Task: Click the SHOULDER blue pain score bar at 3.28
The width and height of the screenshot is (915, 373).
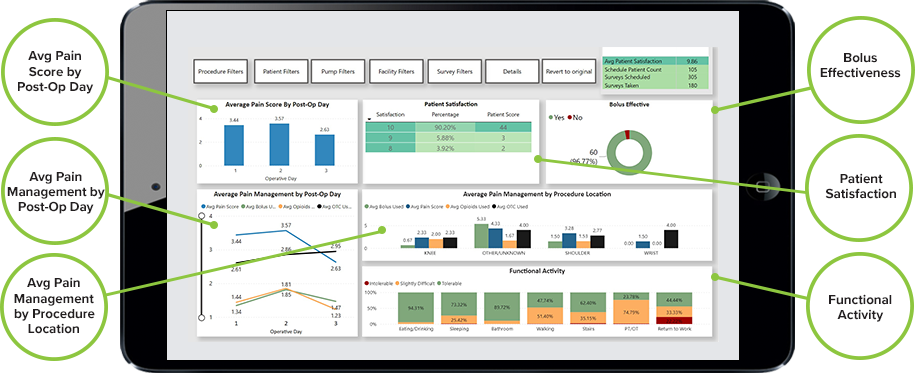Action: pos(569,241)
